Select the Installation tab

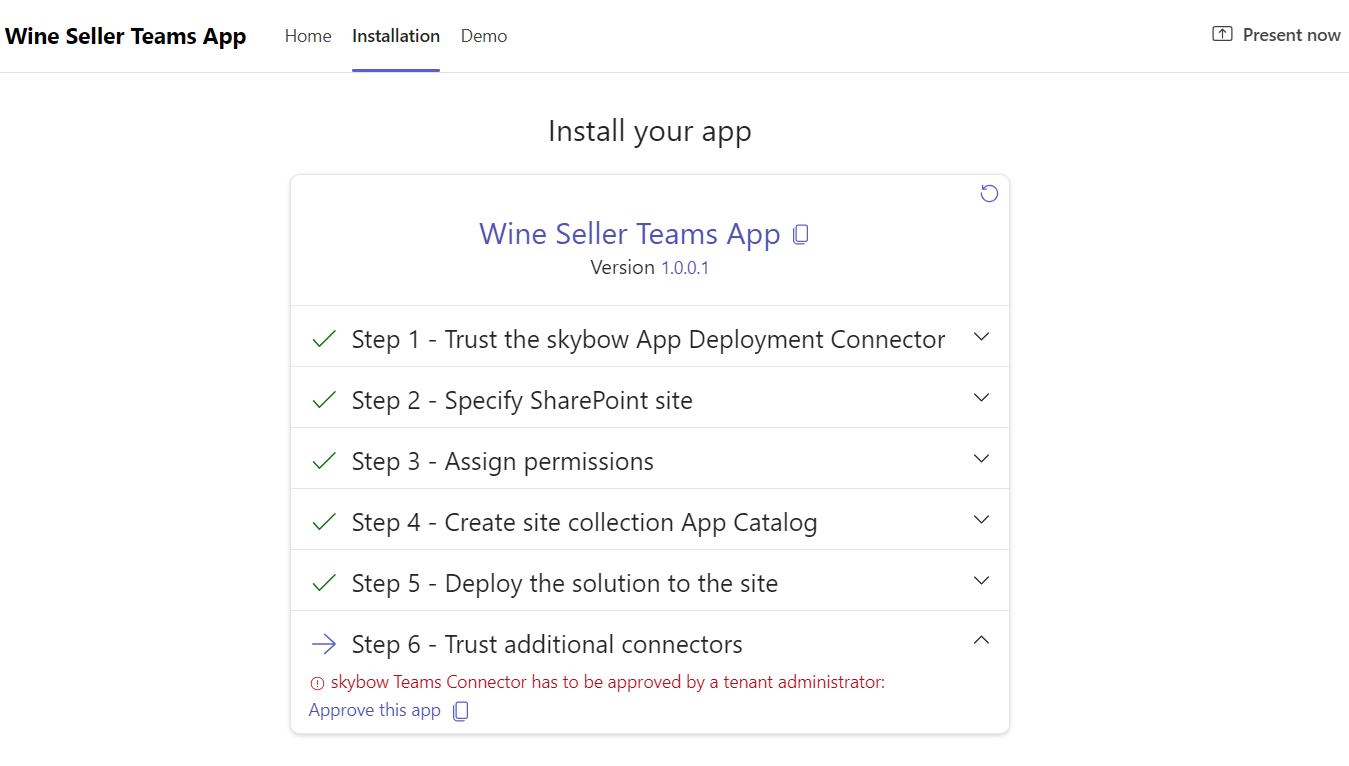(396, 36)
